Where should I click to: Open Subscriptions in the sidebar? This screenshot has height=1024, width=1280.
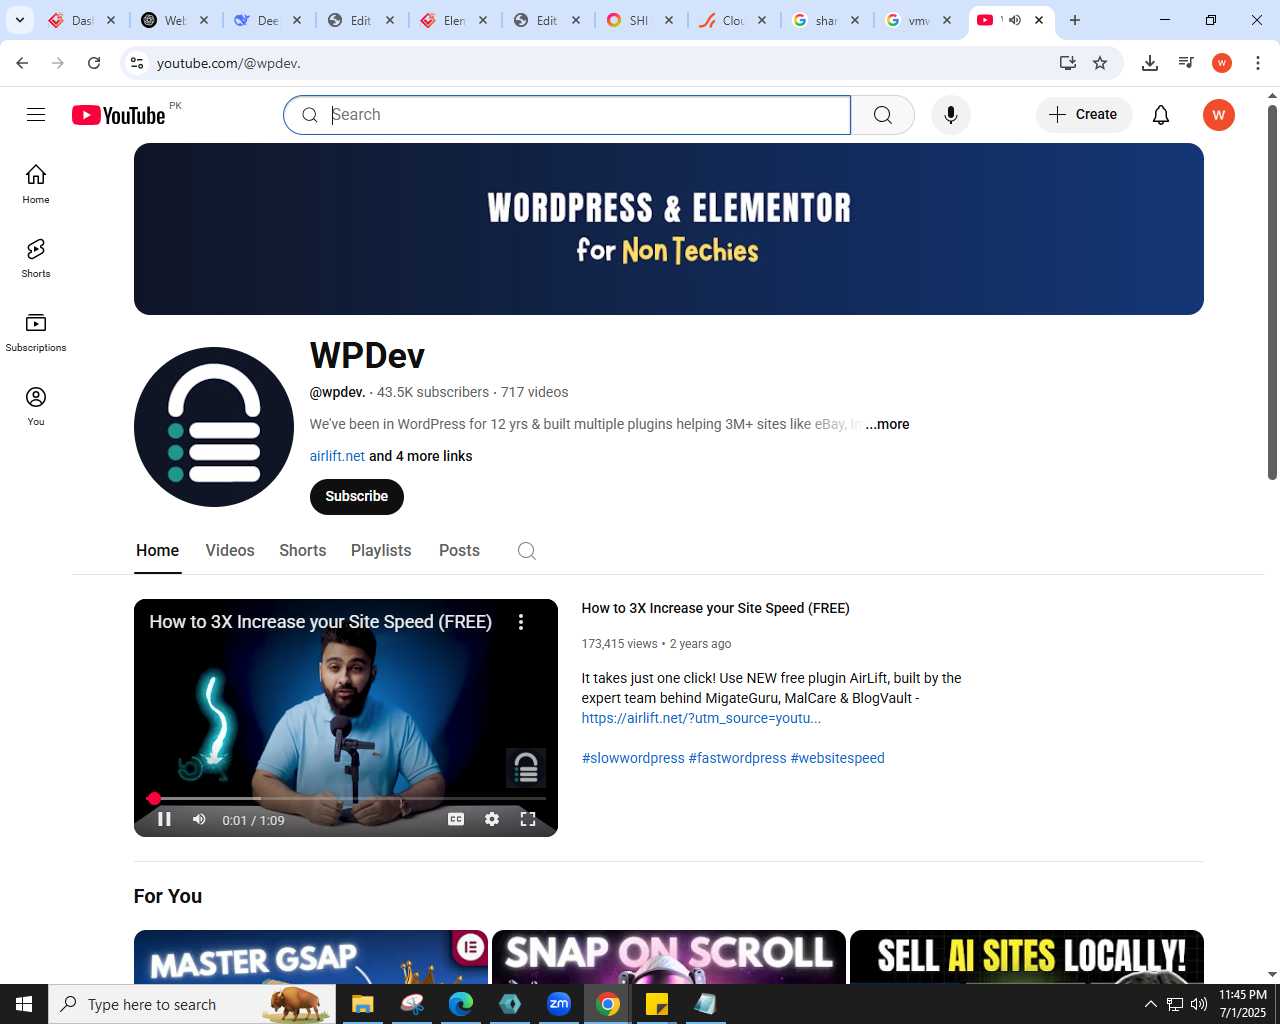(x=36, y=332)
